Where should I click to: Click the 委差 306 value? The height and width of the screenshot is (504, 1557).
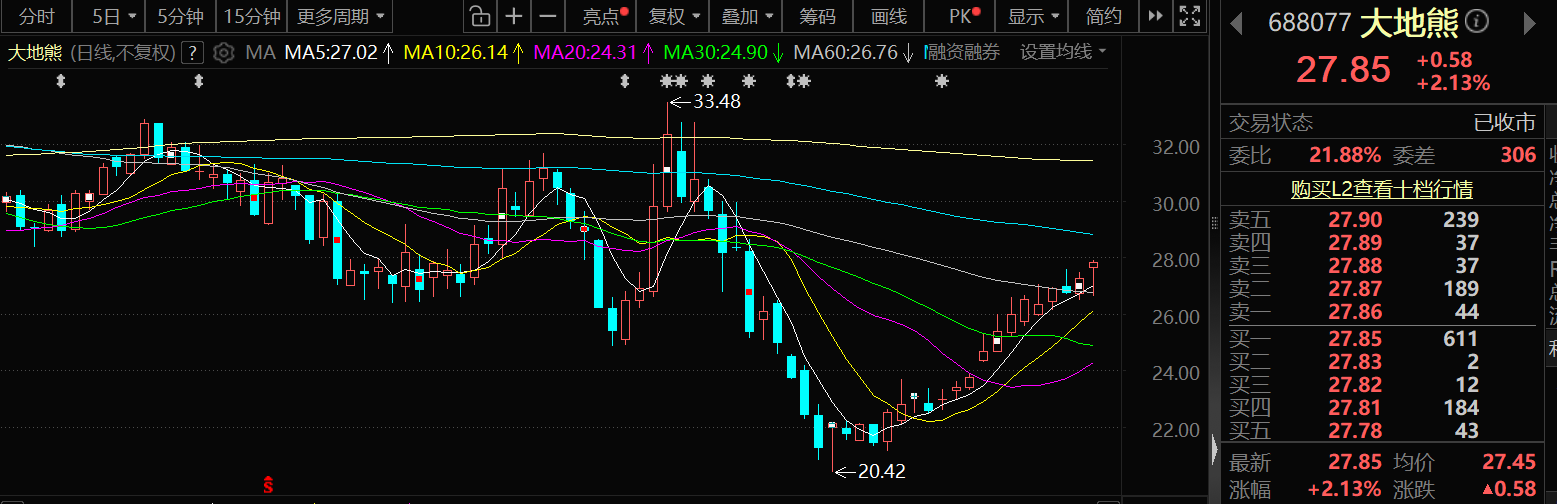coord(1517,155)
